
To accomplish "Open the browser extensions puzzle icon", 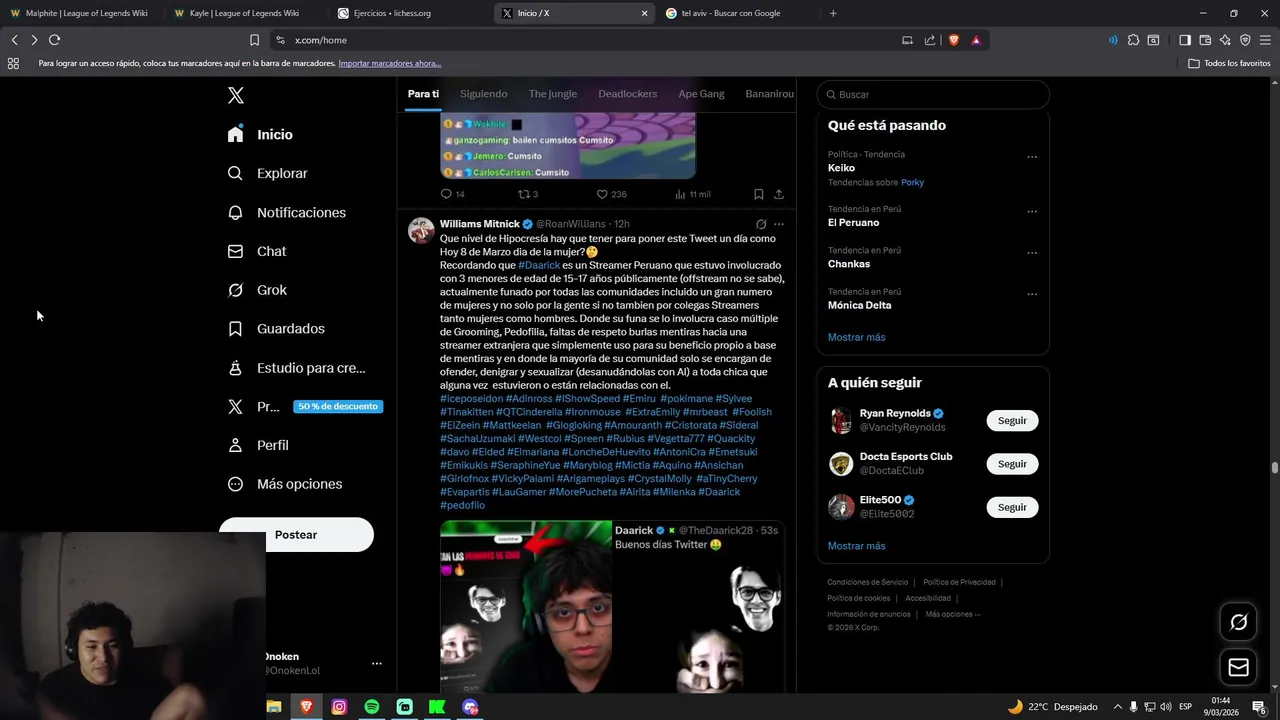I will coord(1133,40).
